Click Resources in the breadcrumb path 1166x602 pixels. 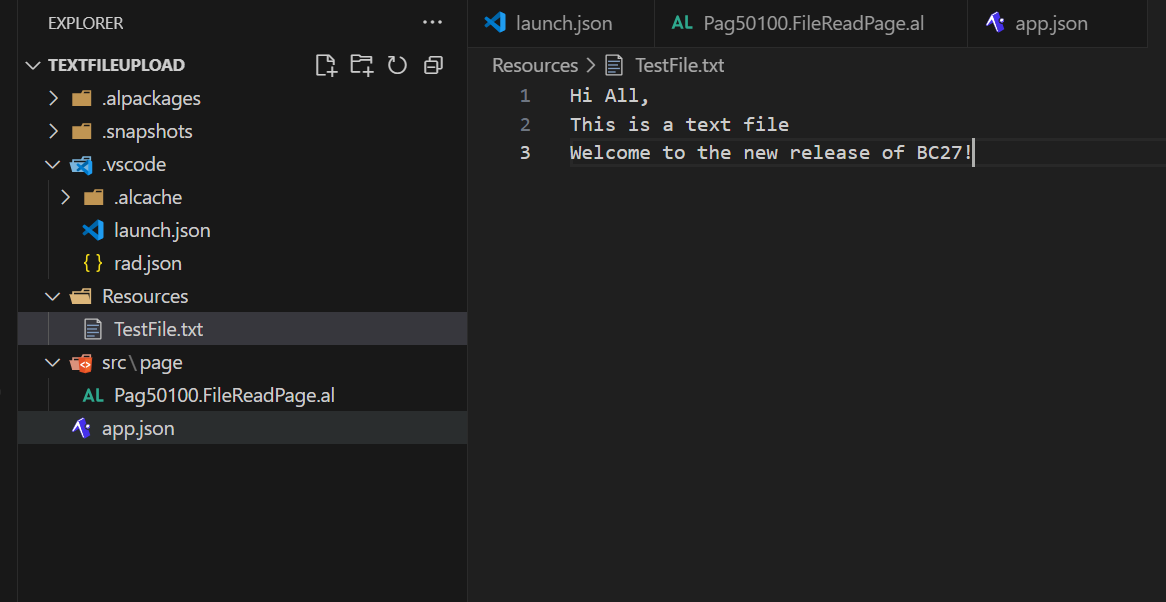(535, 66)
